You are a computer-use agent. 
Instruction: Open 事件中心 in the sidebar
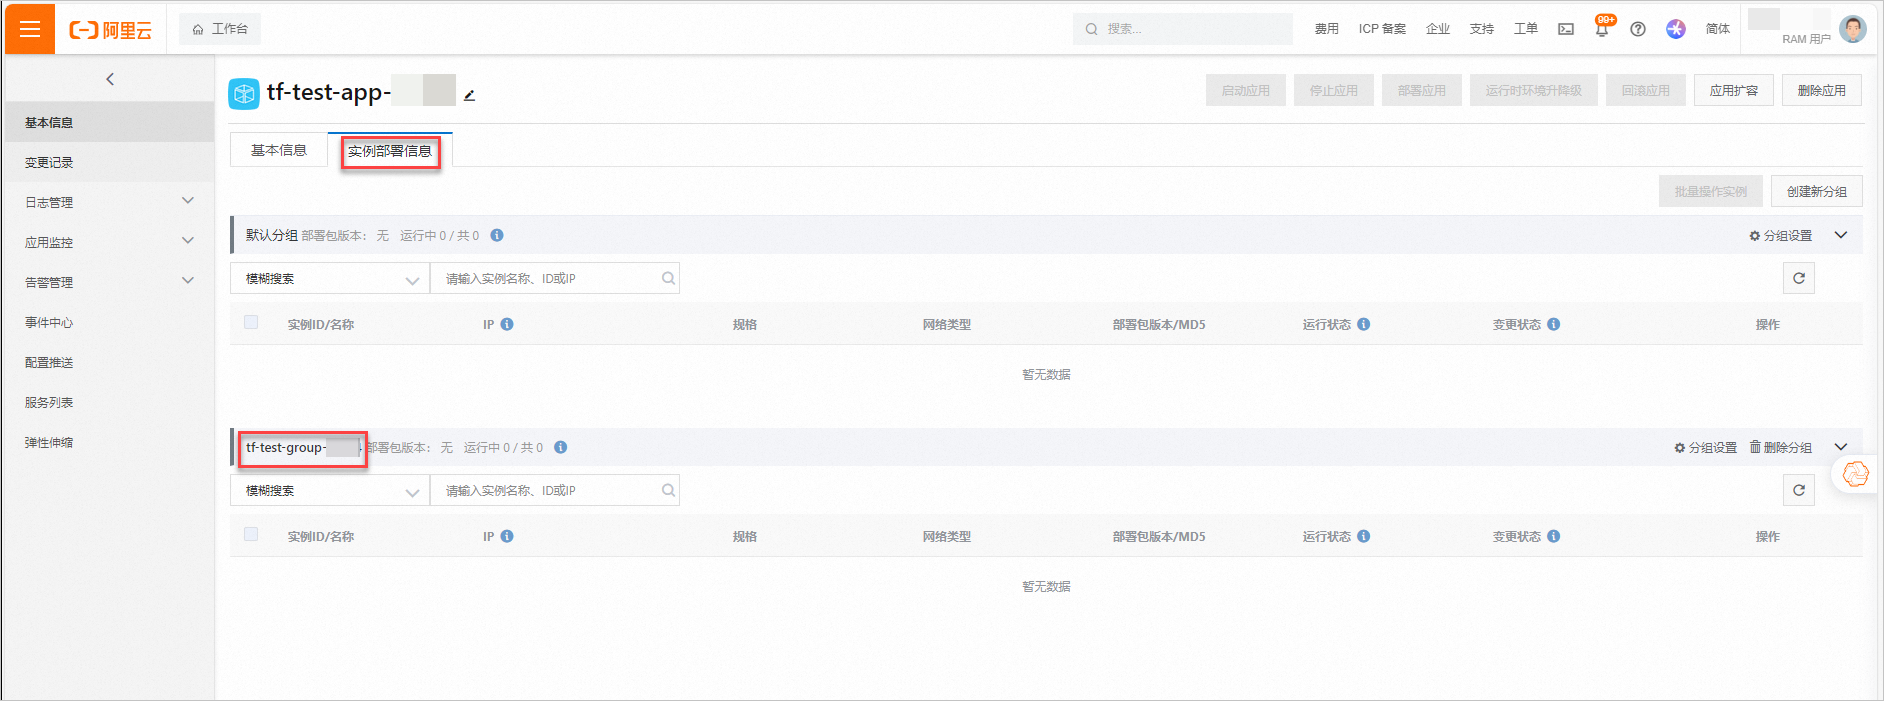pyautogui.click(x=109, y=322)
